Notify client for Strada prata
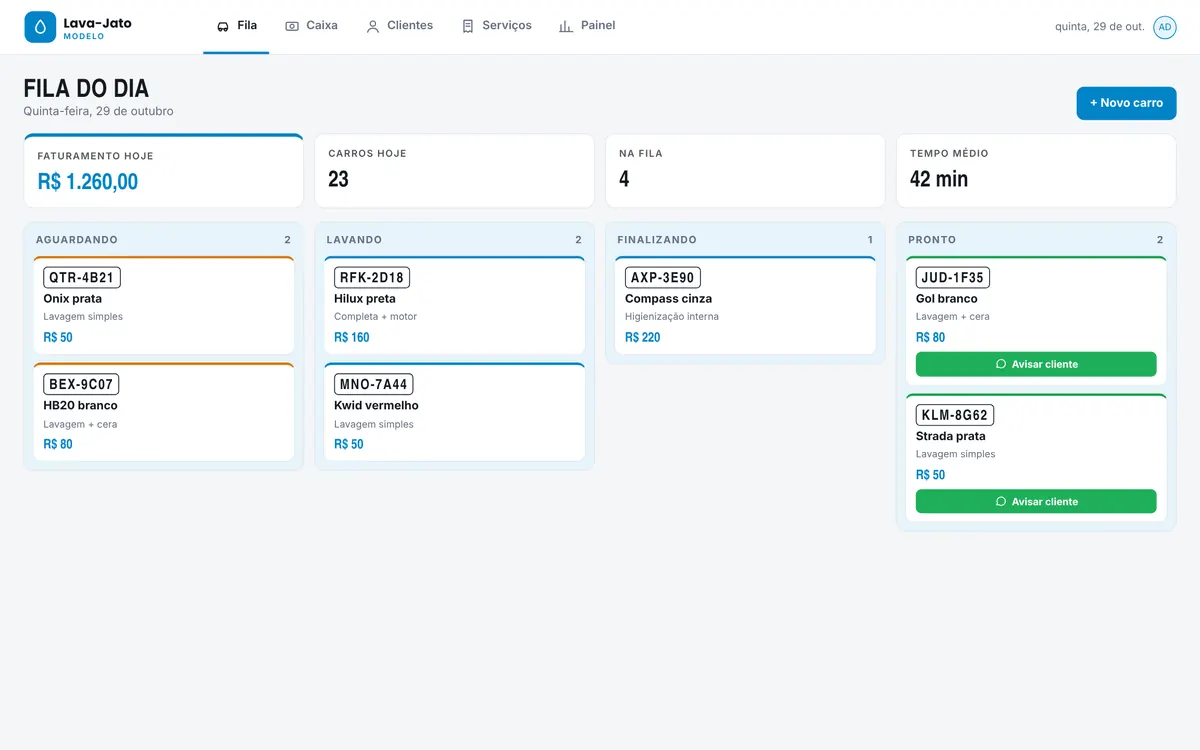The height and width of the screenshot is (750, 1200). click(x=1036, y=502)
